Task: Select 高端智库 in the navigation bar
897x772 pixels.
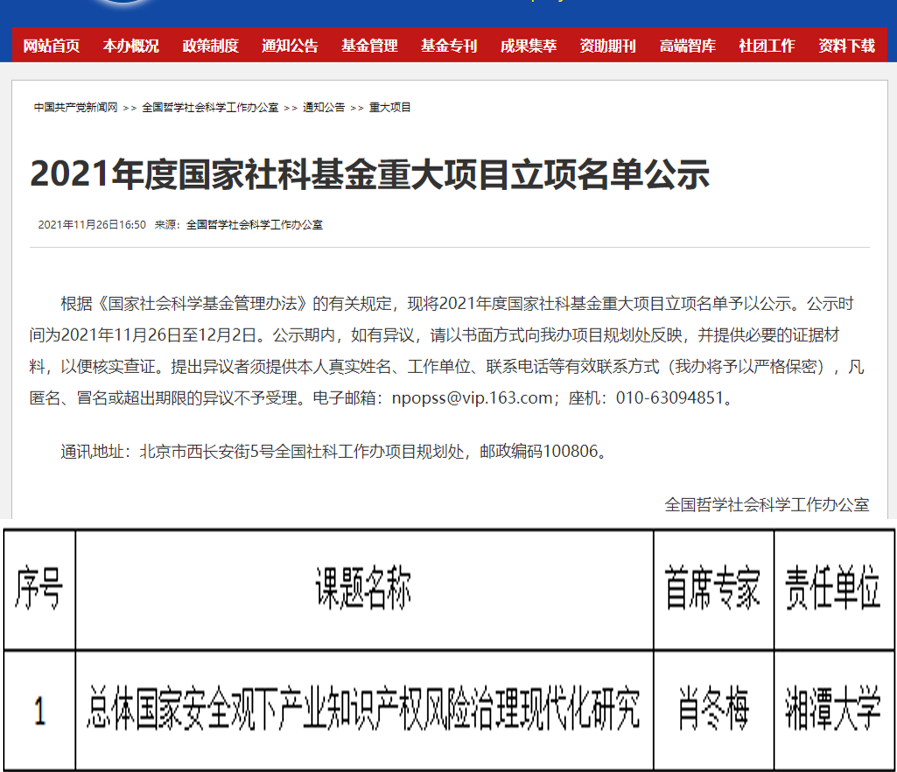Action: (x=688, y=45)
